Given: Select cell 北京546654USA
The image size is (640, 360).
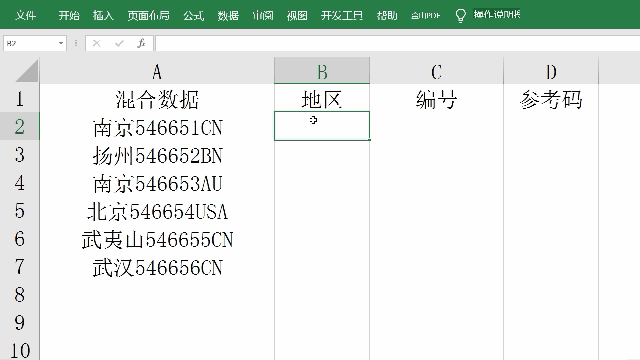Looking at the screenshot, I should click(x=157, y=211).
